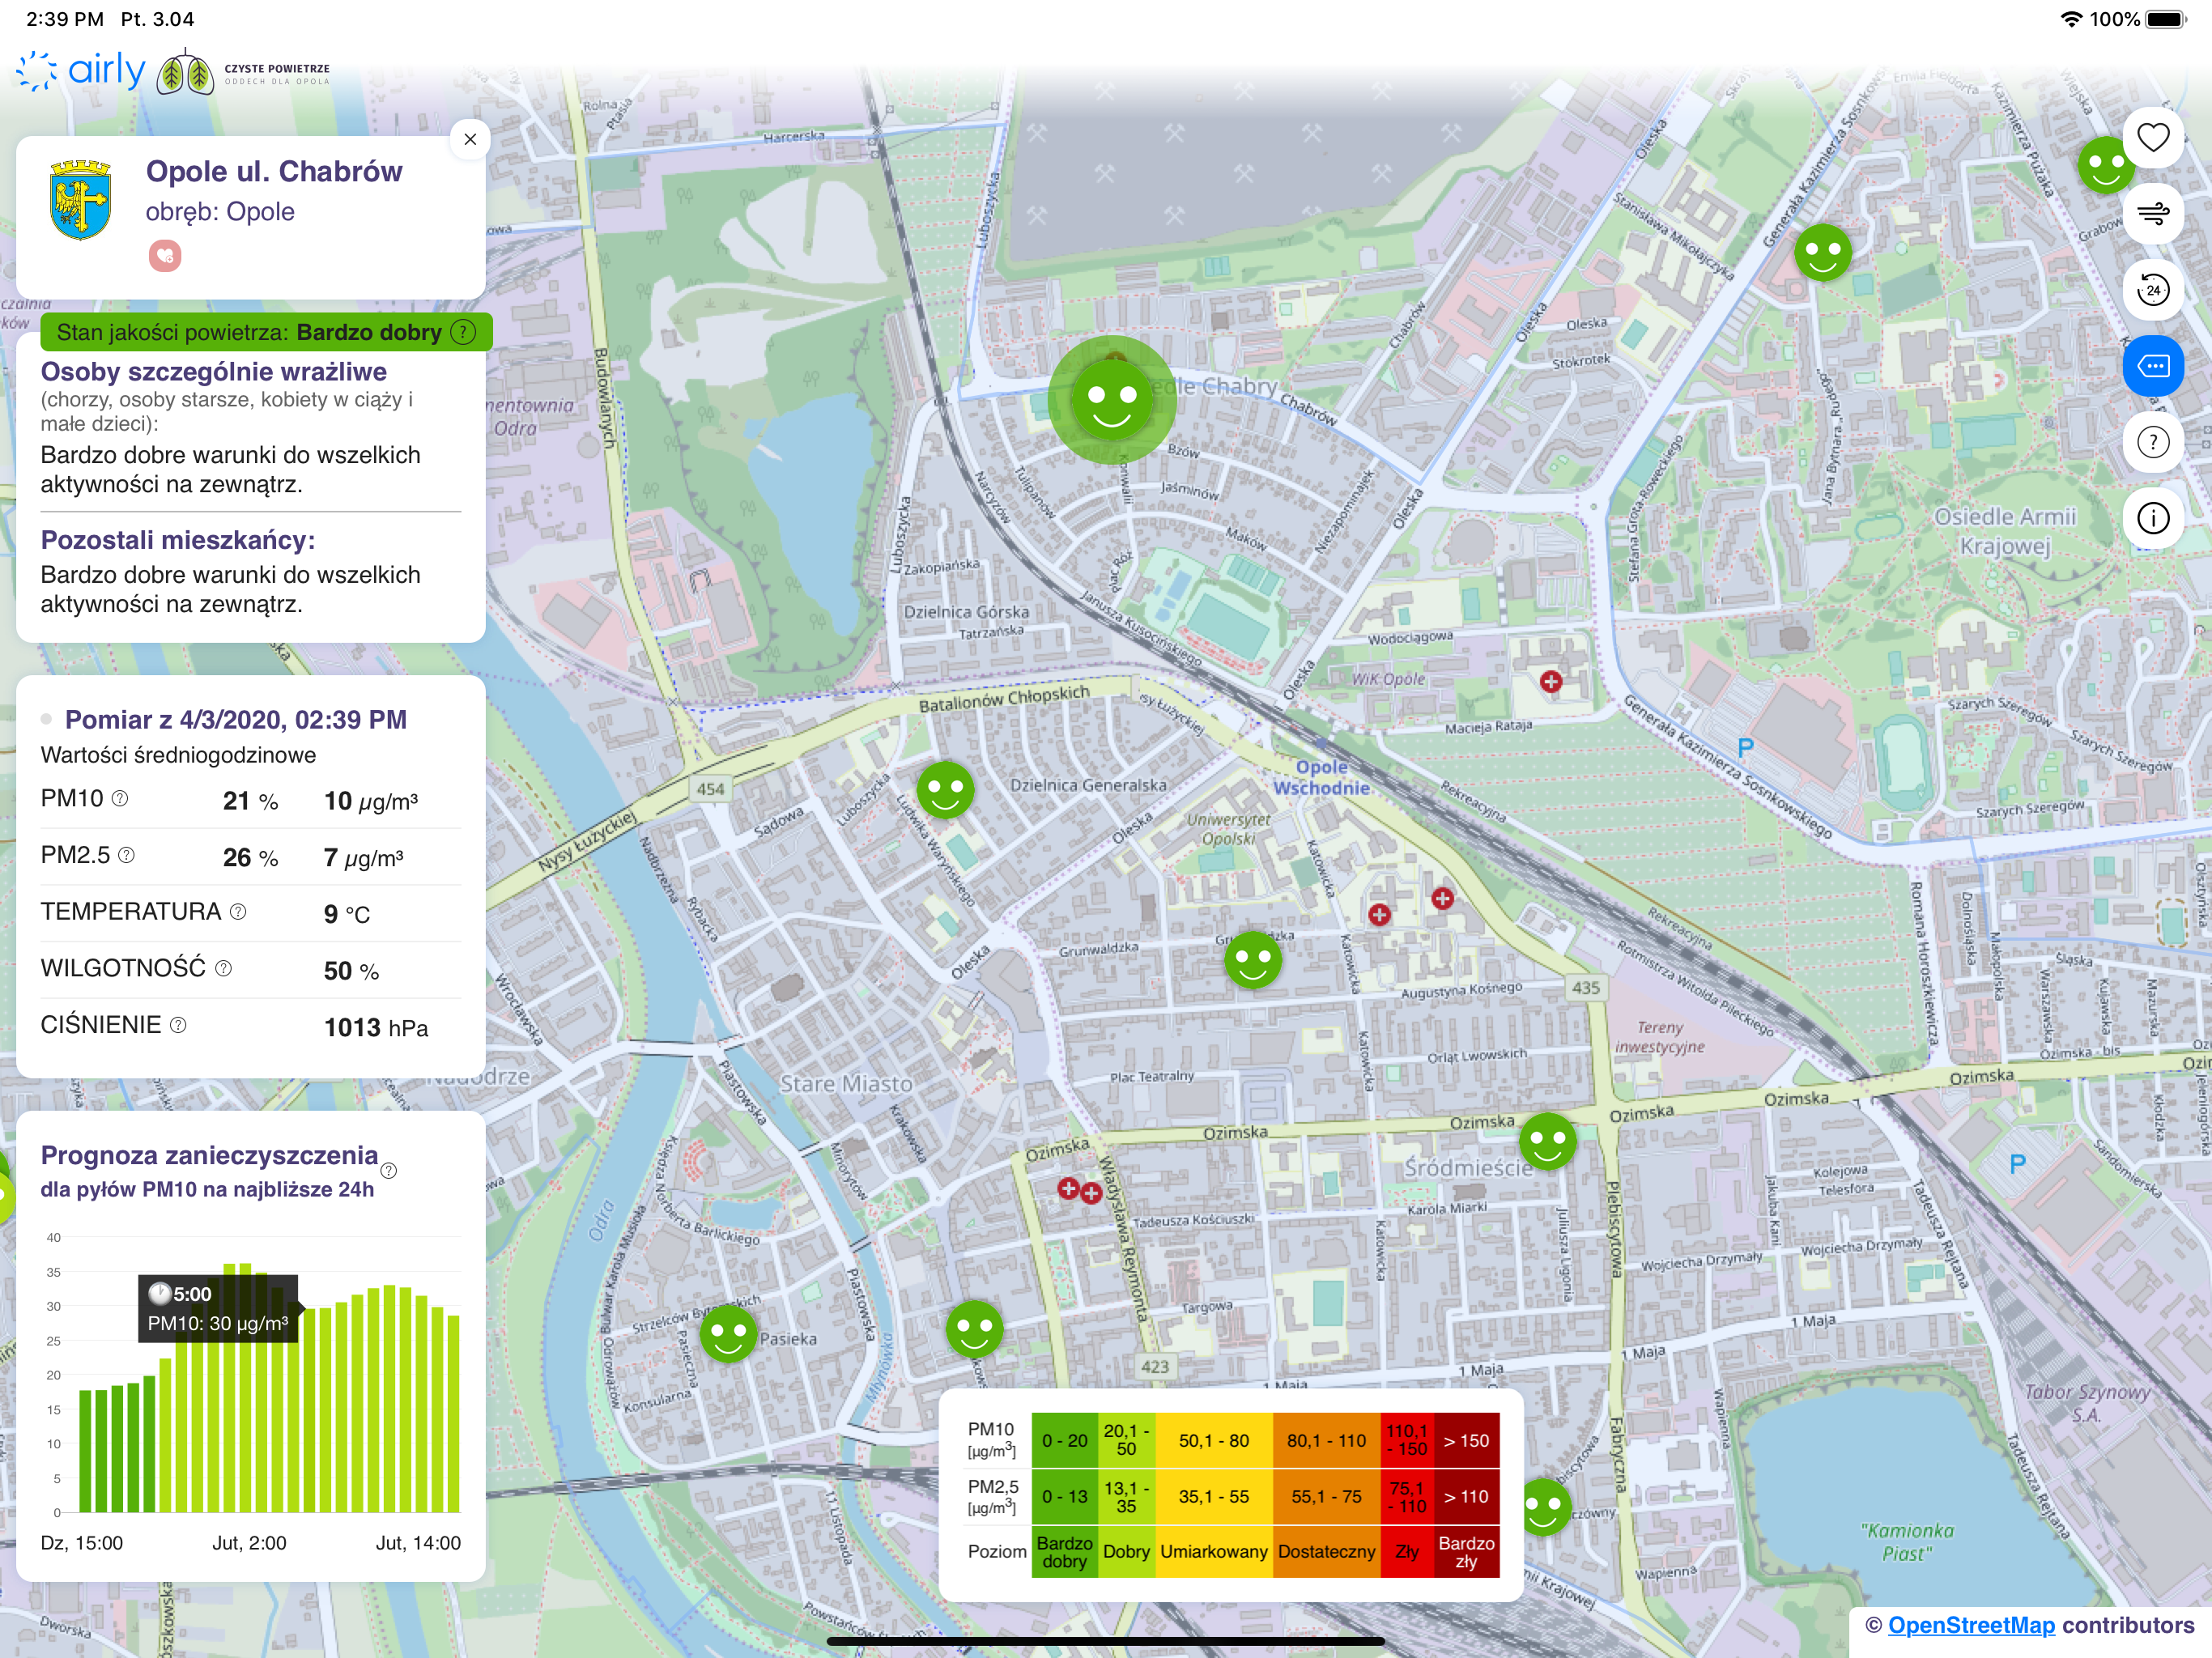
Task: Open help icon beside Prognoza zanieczyszczenia
Action: 389,1170
